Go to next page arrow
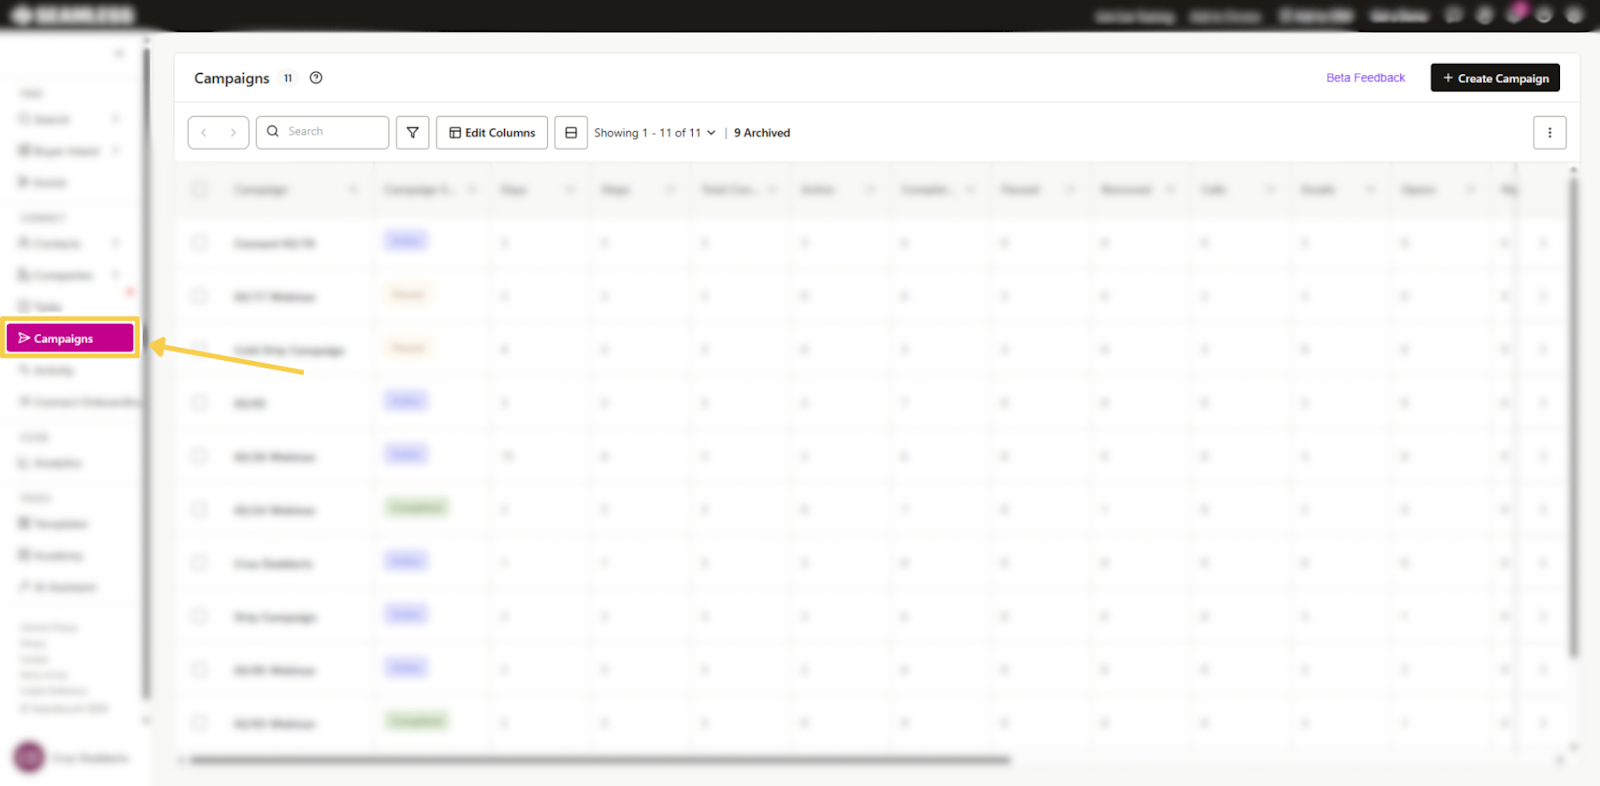The width and height of the screenshot is (1600, 786). (x=233, y=132)
